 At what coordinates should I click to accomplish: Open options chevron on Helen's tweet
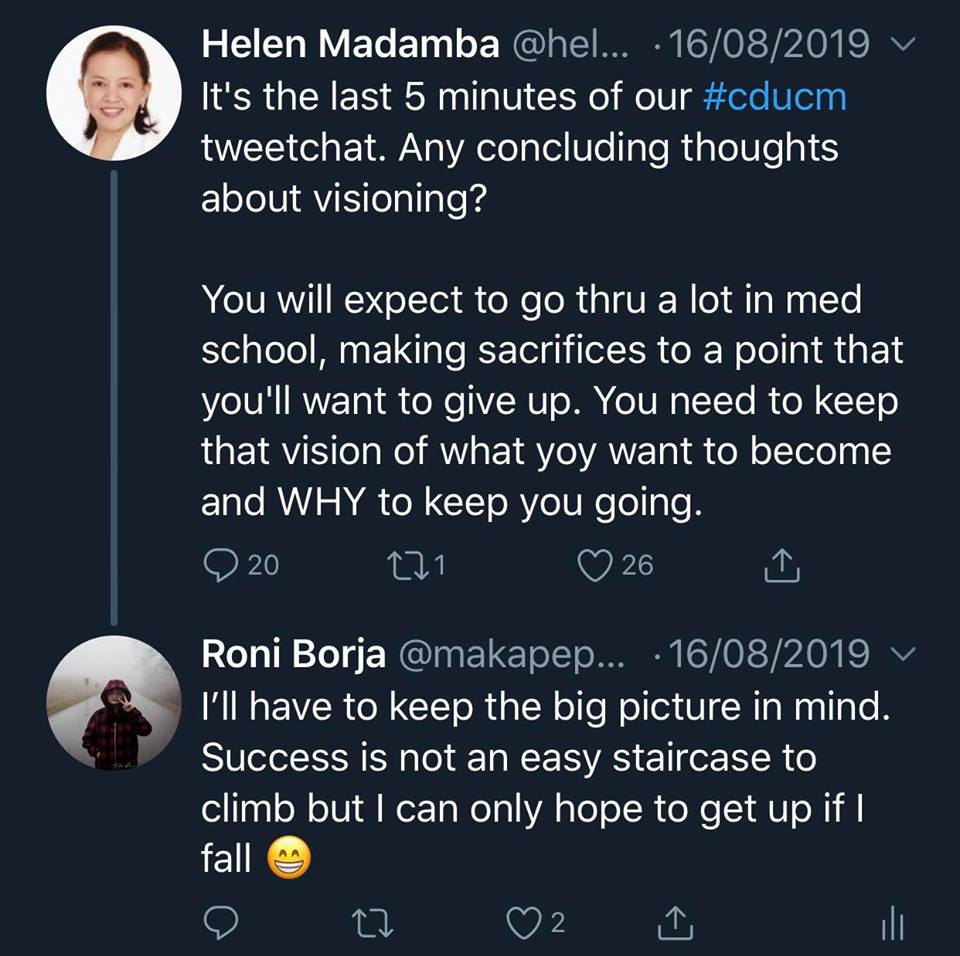pos(901,45)
